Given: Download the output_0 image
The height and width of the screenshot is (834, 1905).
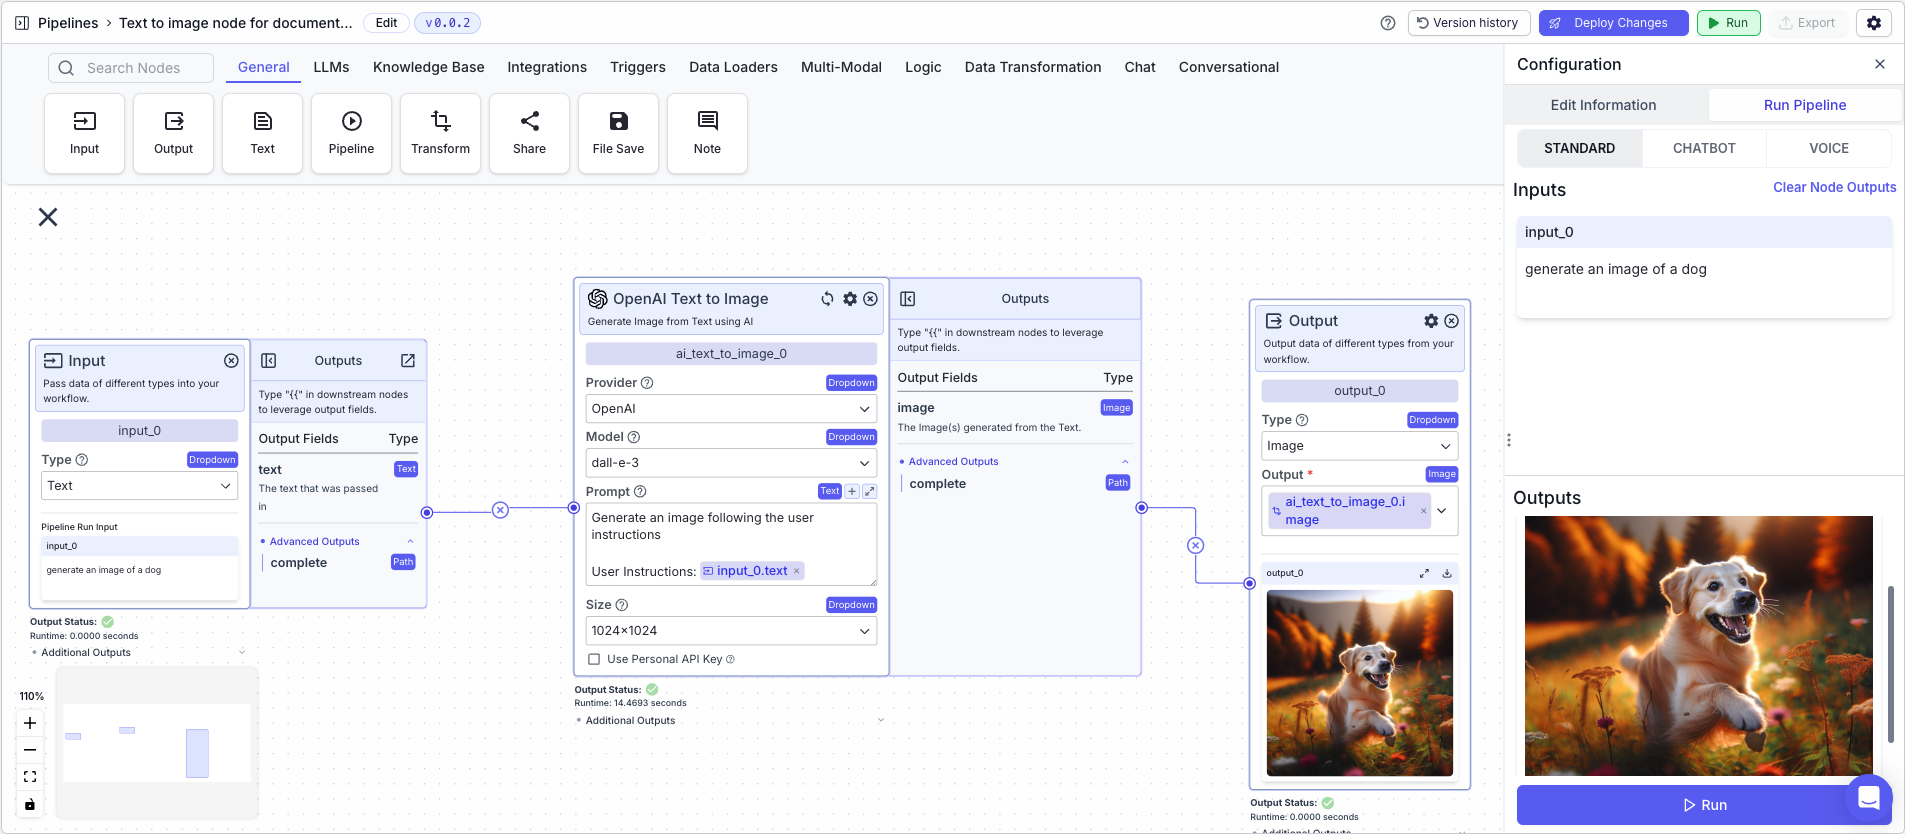Looking at the screenshot, I should [x=1447, y=574].
